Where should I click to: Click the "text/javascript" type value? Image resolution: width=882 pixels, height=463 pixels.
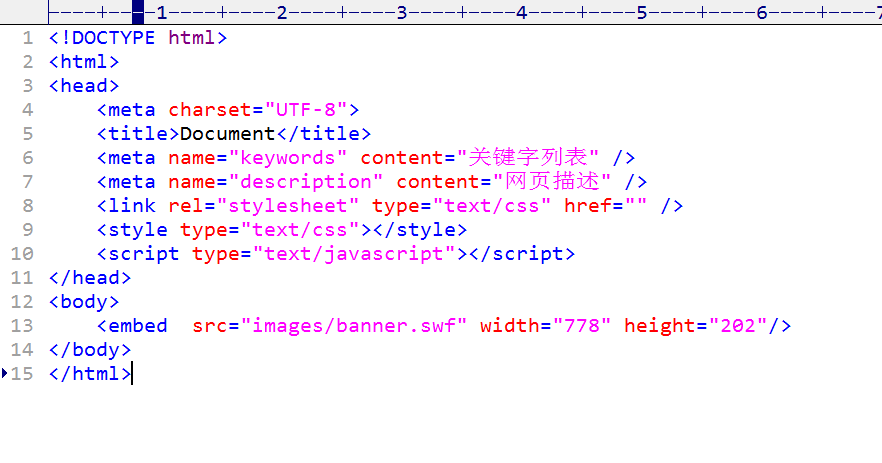tap(354, 254)
